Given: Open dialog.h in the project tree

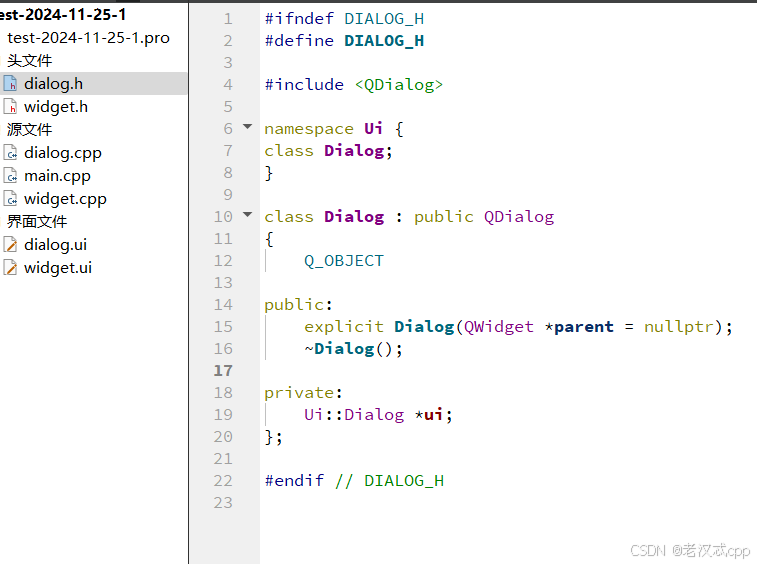Looking at the screenshot, I should click(x=53, y=84).
